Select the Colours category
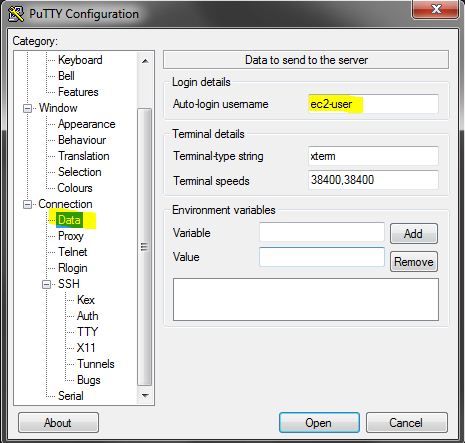Viewport: 465px width, 443px height. pyautogui.click(x=75, y=188)
